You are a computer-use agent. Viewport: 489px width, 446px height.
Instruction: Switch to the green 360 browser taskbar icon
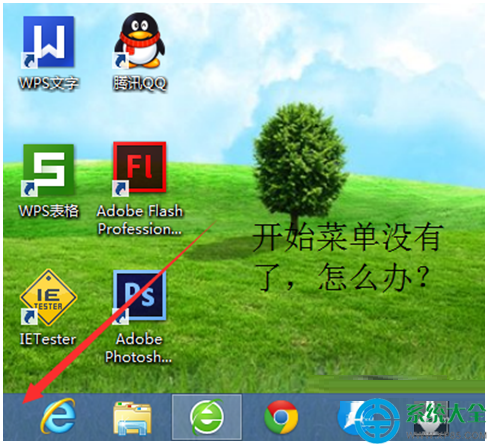207,417
